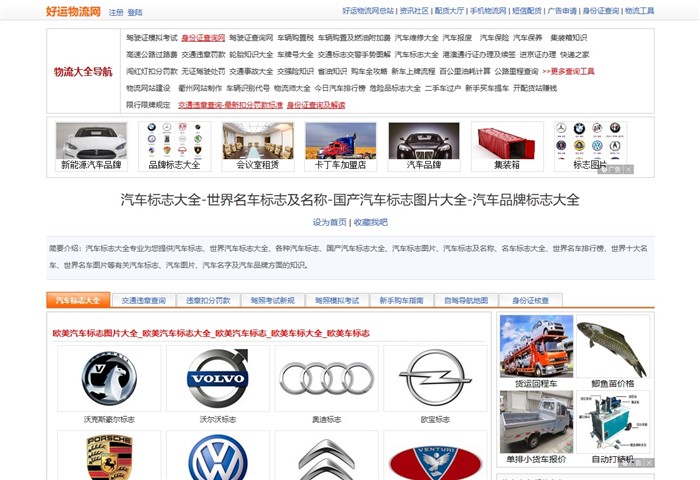Image resolution: width=700 pixels, height=480 pixels.
Task: Open the 会议室租赁 meeting room thumbnail
Action: (x=258, y=141)
